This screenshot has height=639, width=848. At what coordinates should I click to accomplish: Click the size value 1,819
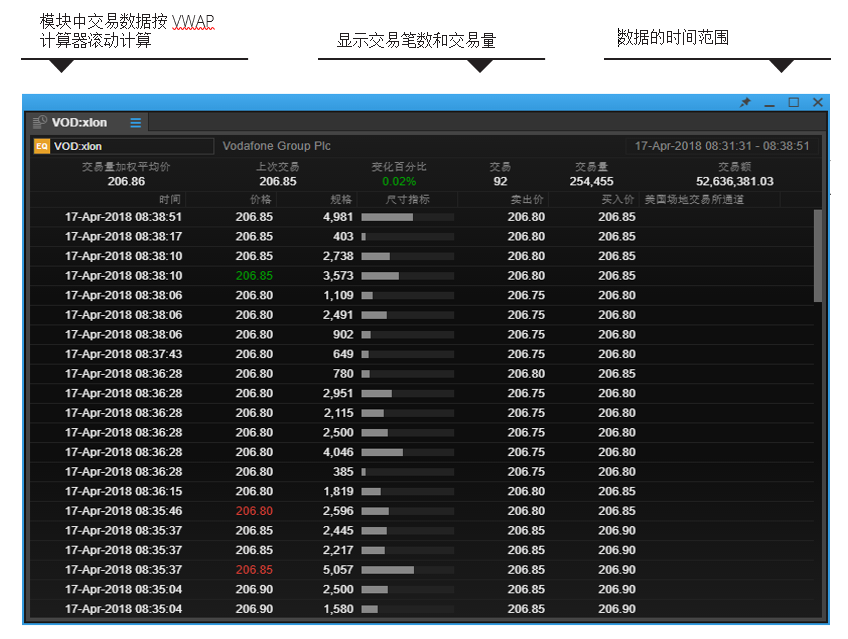(338, 491)
